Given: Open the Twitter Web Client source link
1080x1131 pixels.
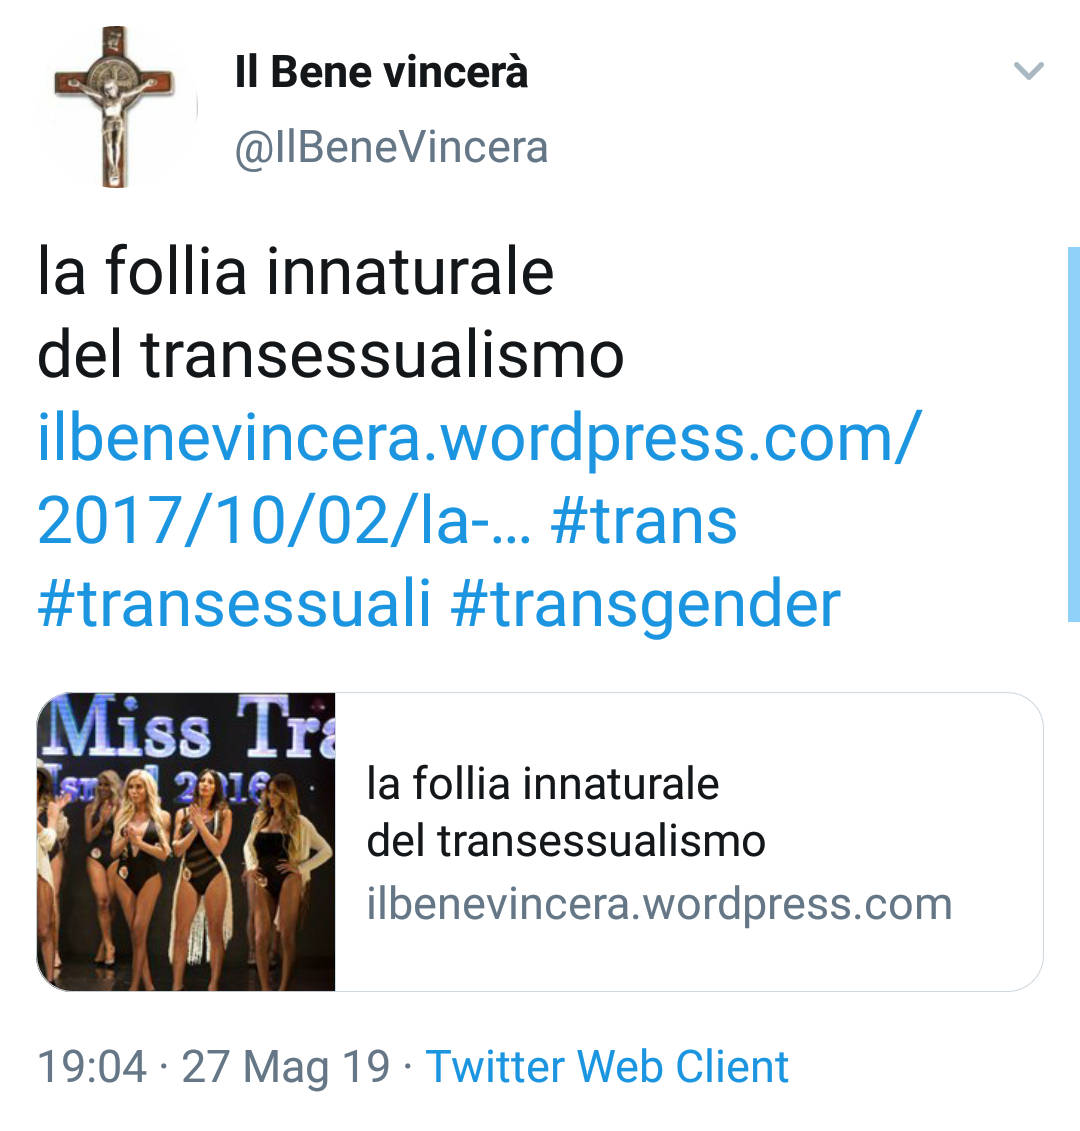Looking at the screenshot, I should 607,1066.
